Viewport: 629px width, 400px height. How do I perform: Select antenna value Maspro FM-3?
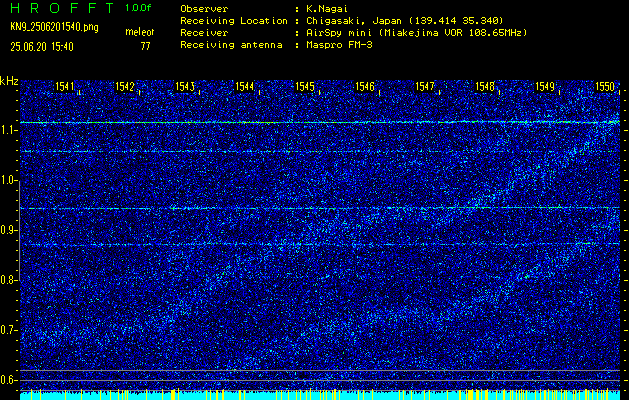pyautogui.click(x=339, y=45)
